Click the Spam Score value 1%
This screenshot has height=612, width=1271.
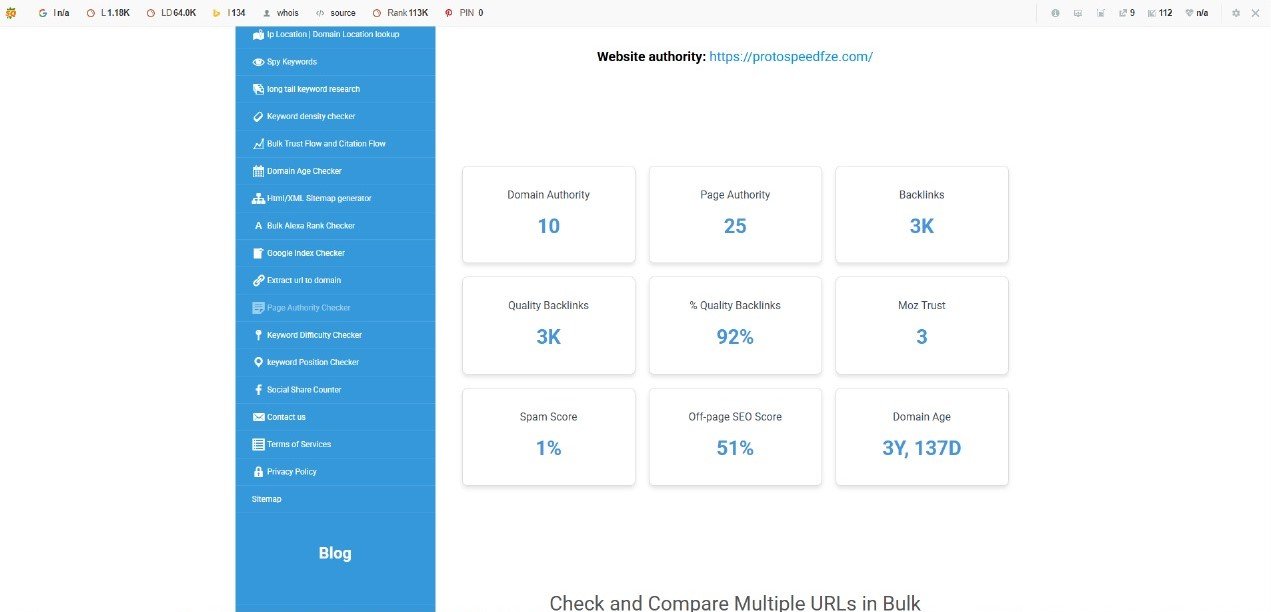click(549, 448)
